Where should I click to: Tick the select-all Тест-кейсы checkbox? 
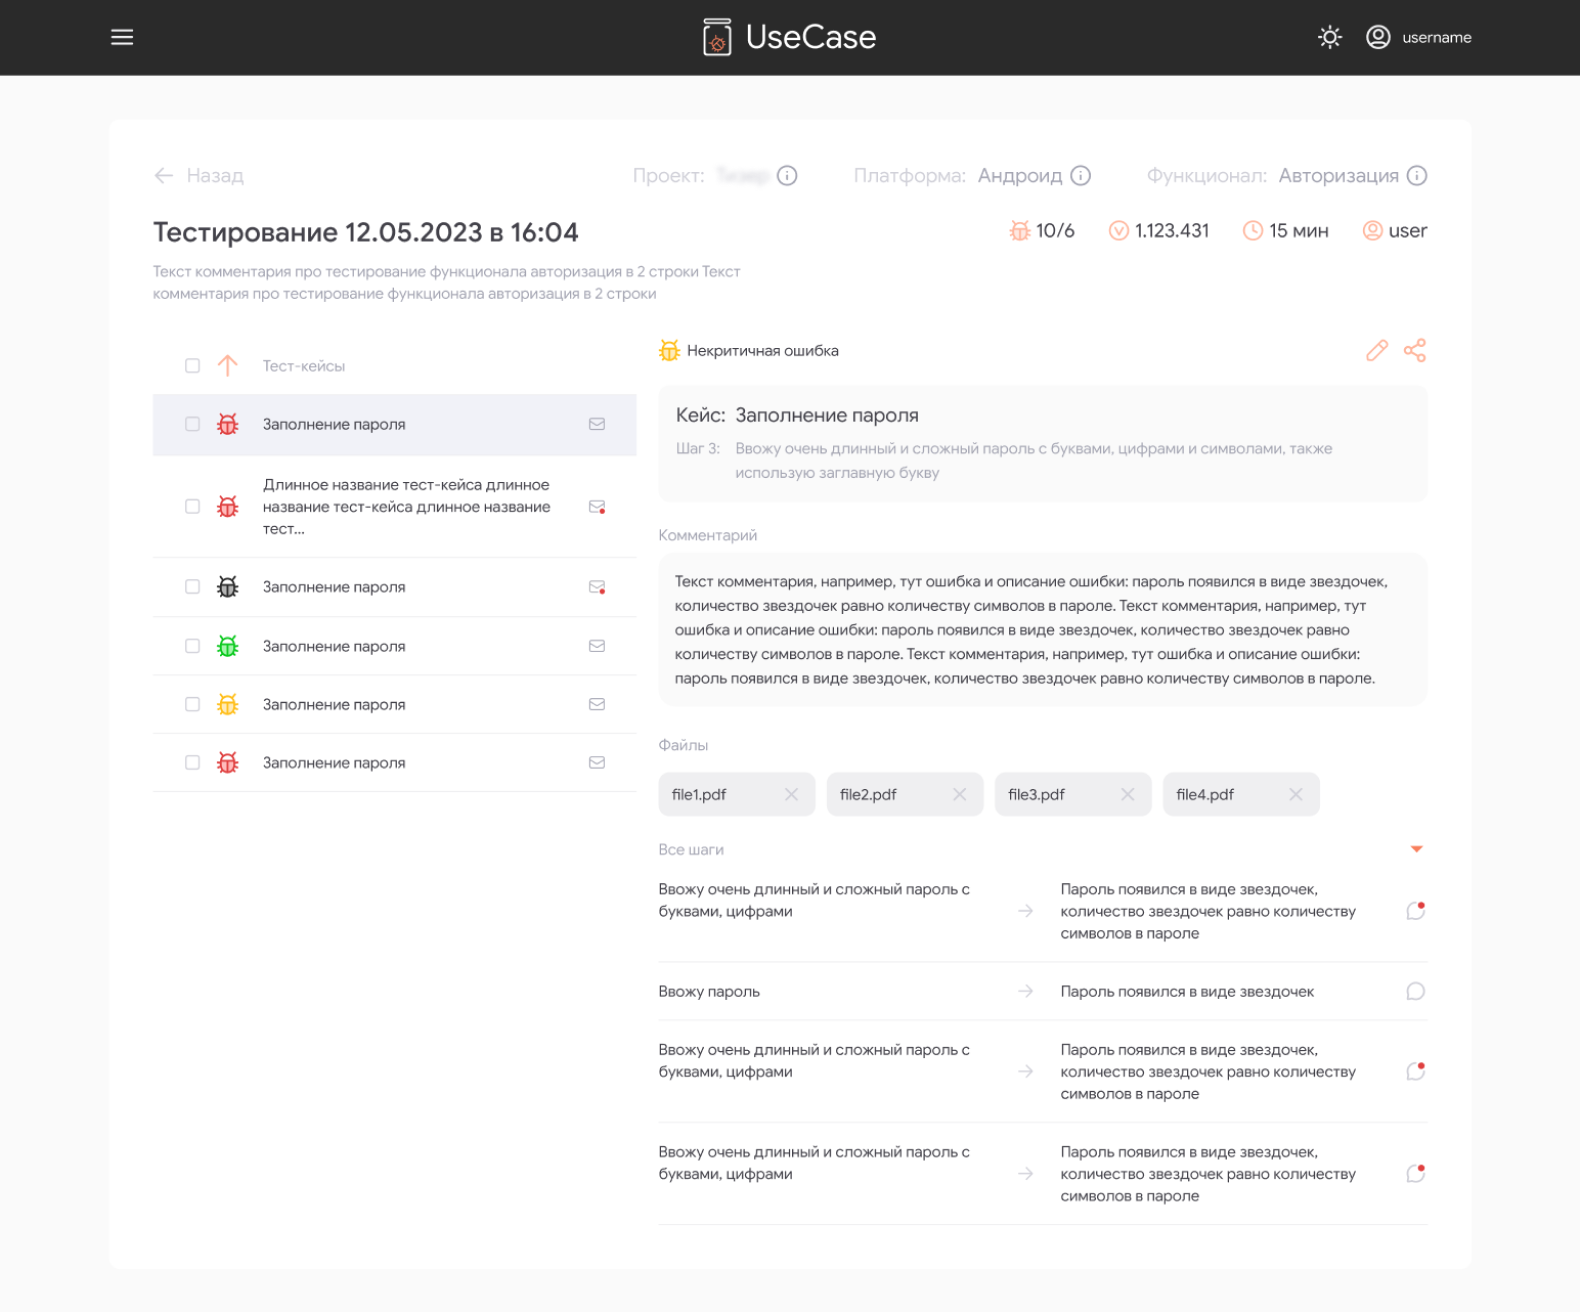click(192, 365)
